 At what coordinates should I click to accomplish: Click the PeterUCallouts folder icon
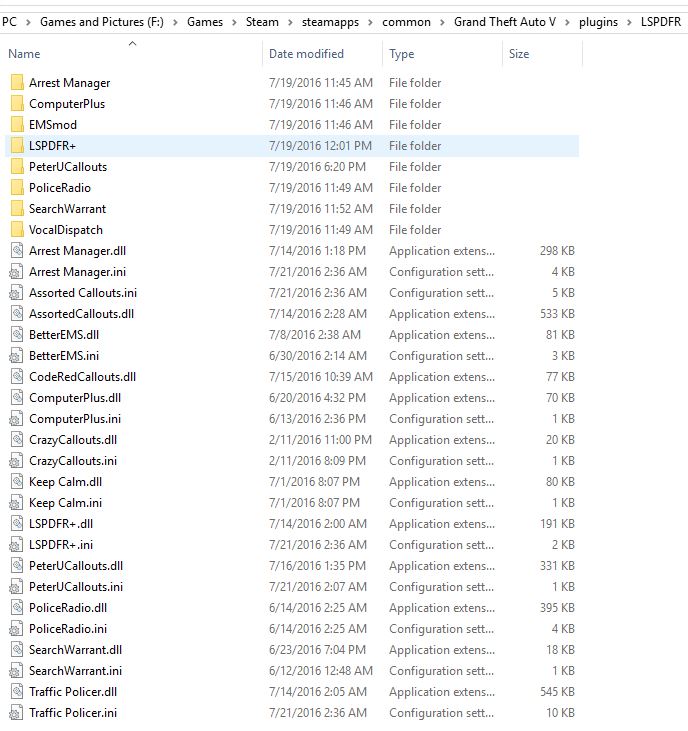tap(17, 166)
